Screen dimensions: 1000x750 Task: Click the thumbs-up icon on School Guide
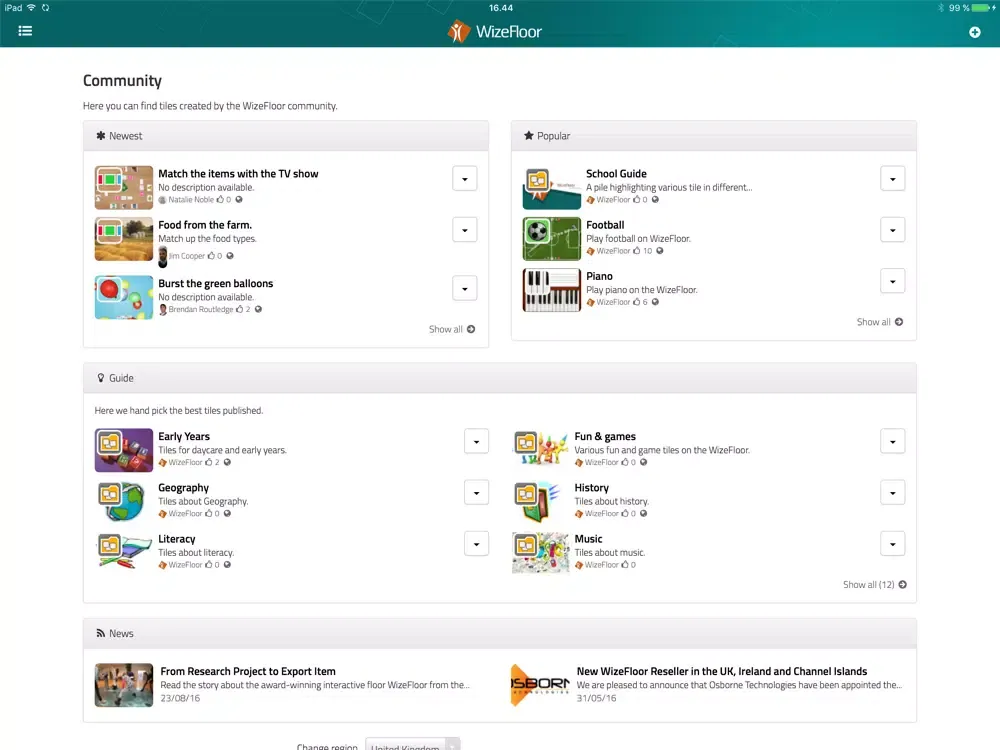click(x=636, y=200)
